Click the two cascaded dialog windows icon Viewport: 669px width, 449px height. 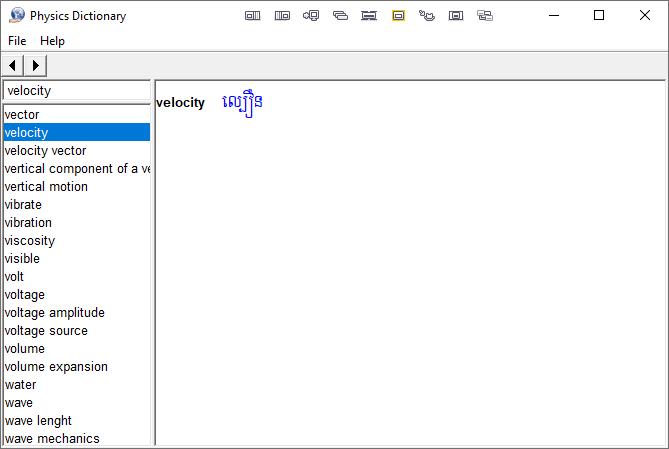[x=485, y=16]
